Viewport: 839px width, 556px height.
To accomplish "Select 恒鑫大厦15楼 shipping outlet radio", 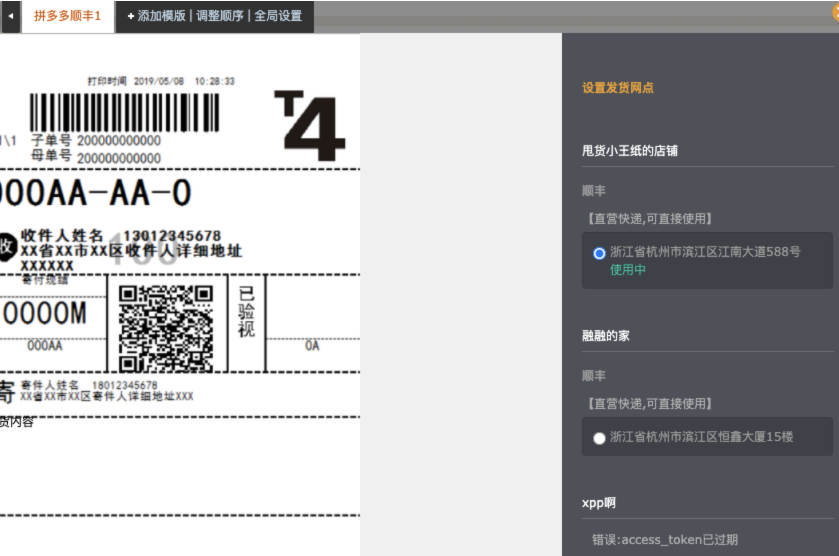I will point(599,438).
